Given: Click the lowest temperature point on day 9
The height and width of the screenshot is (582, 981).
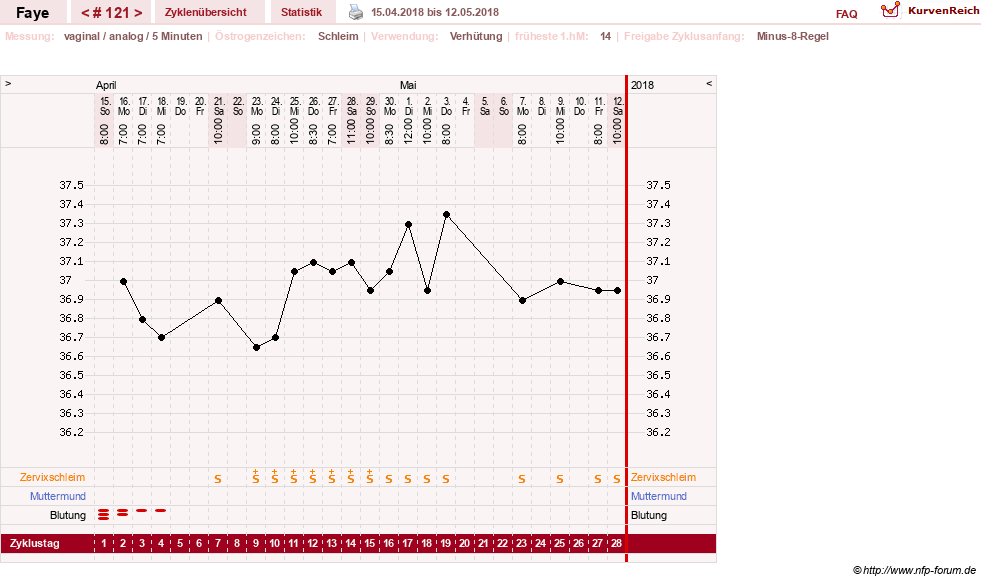Looking at the screenshot, I should pos(256,347).
